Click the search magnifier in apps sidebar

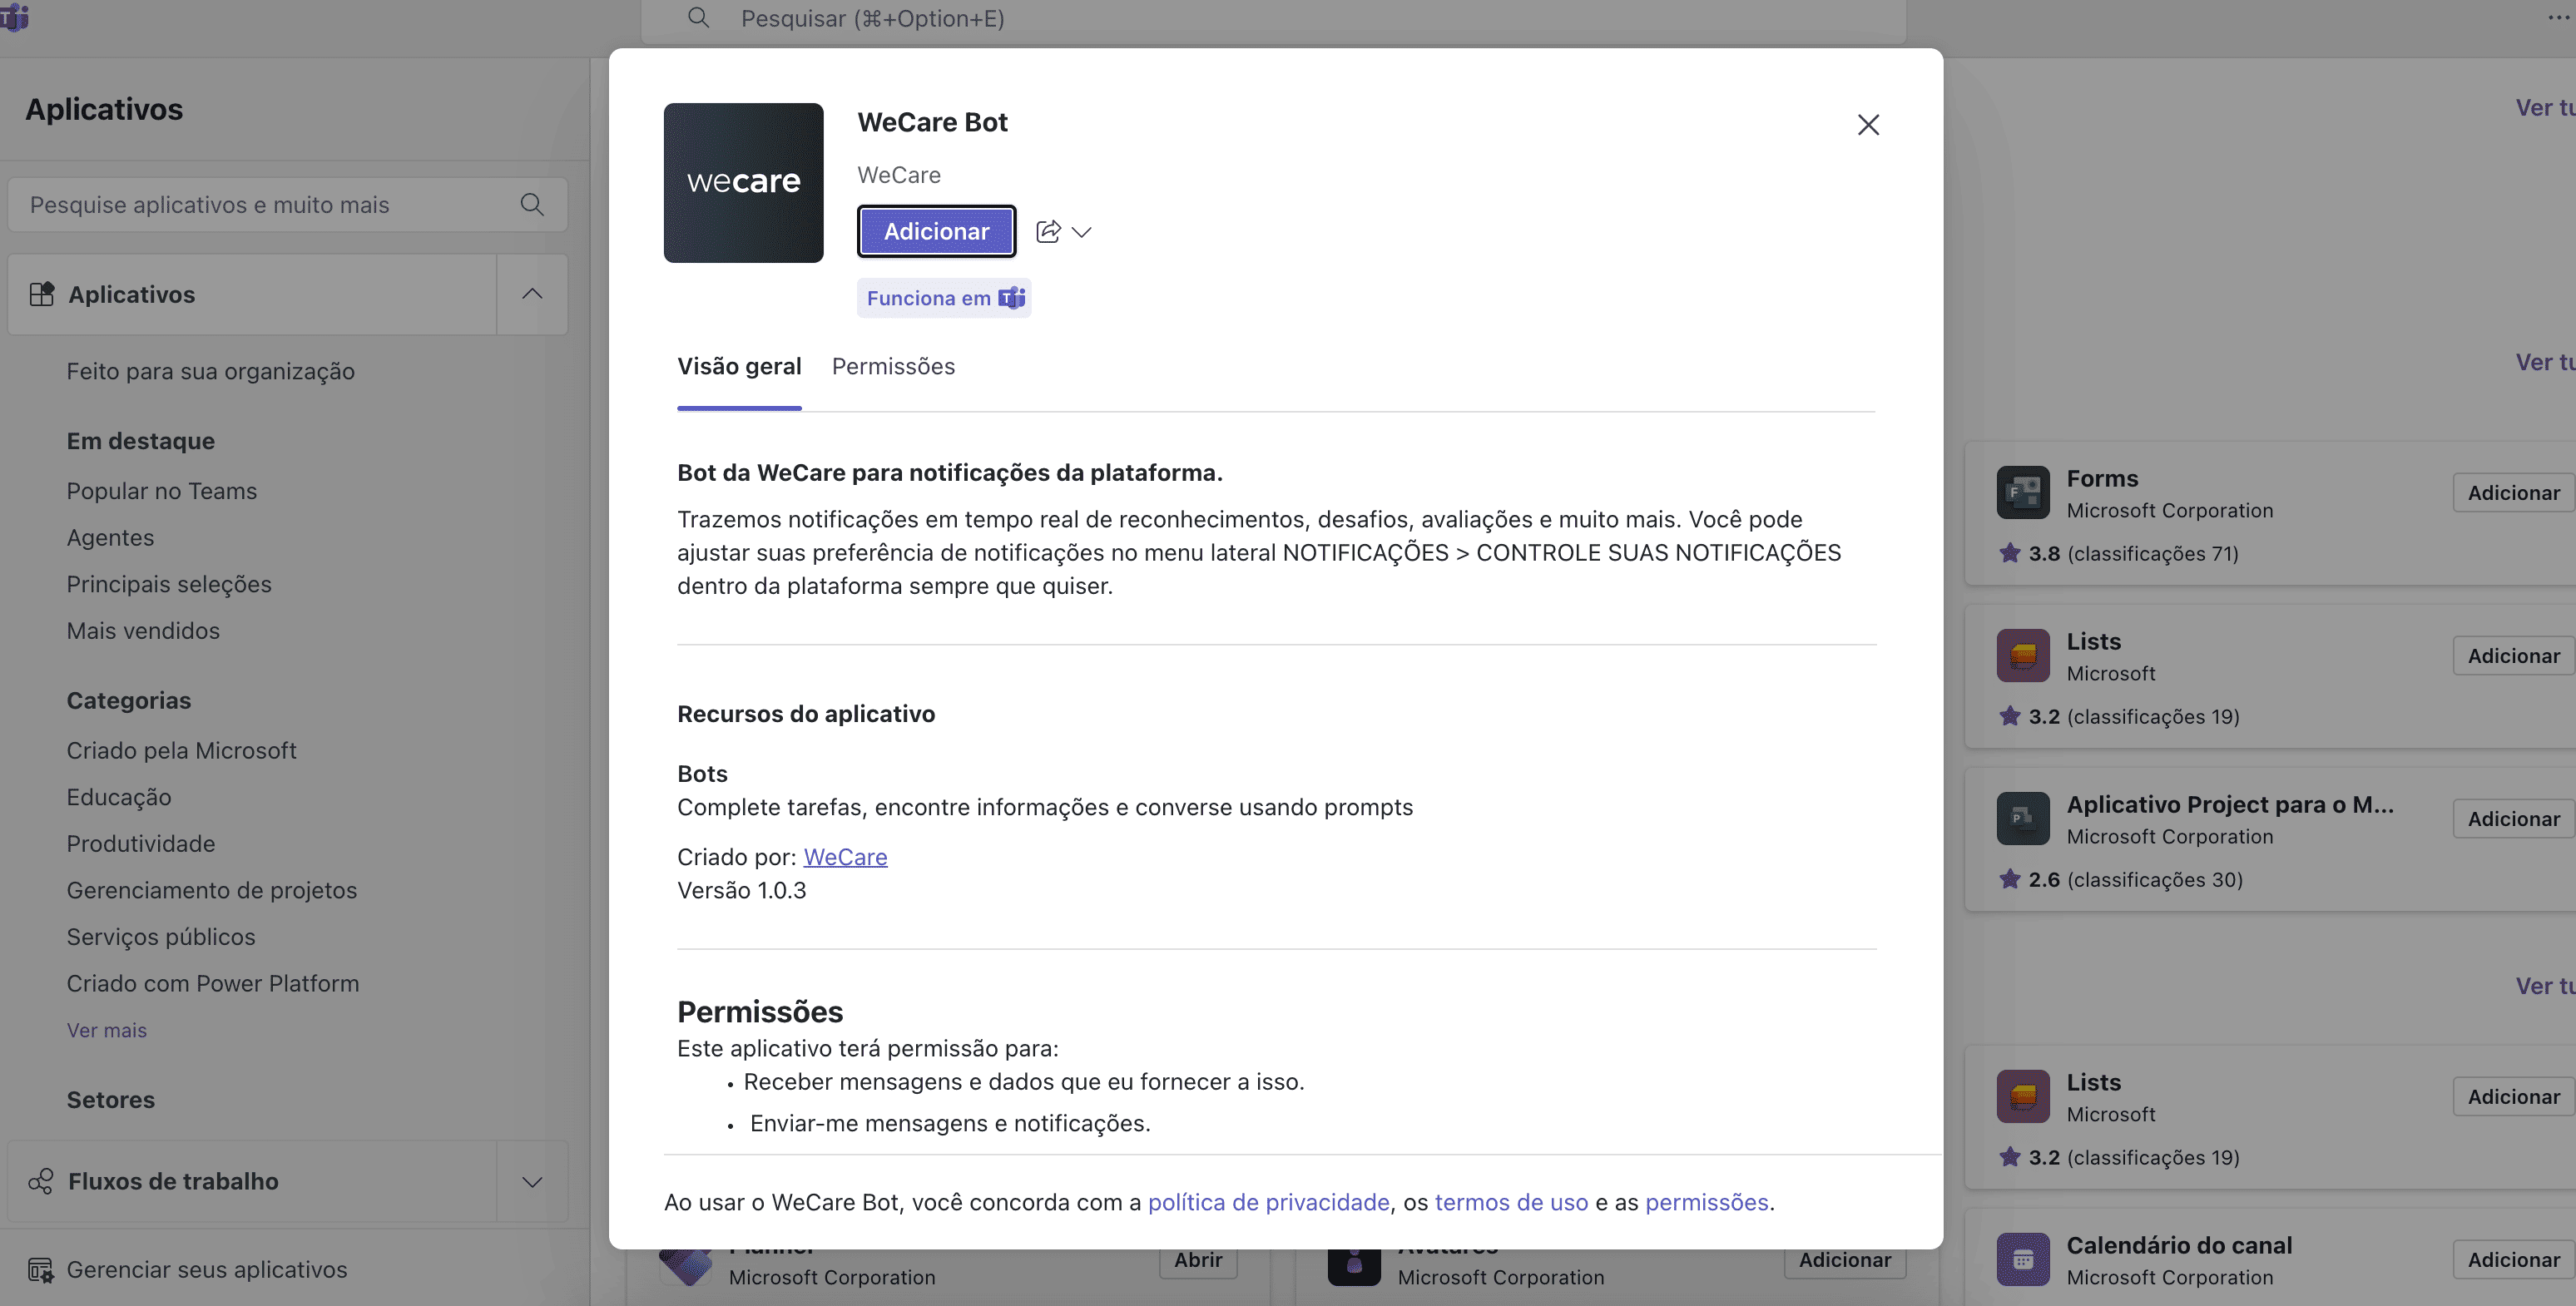point(532,205)
